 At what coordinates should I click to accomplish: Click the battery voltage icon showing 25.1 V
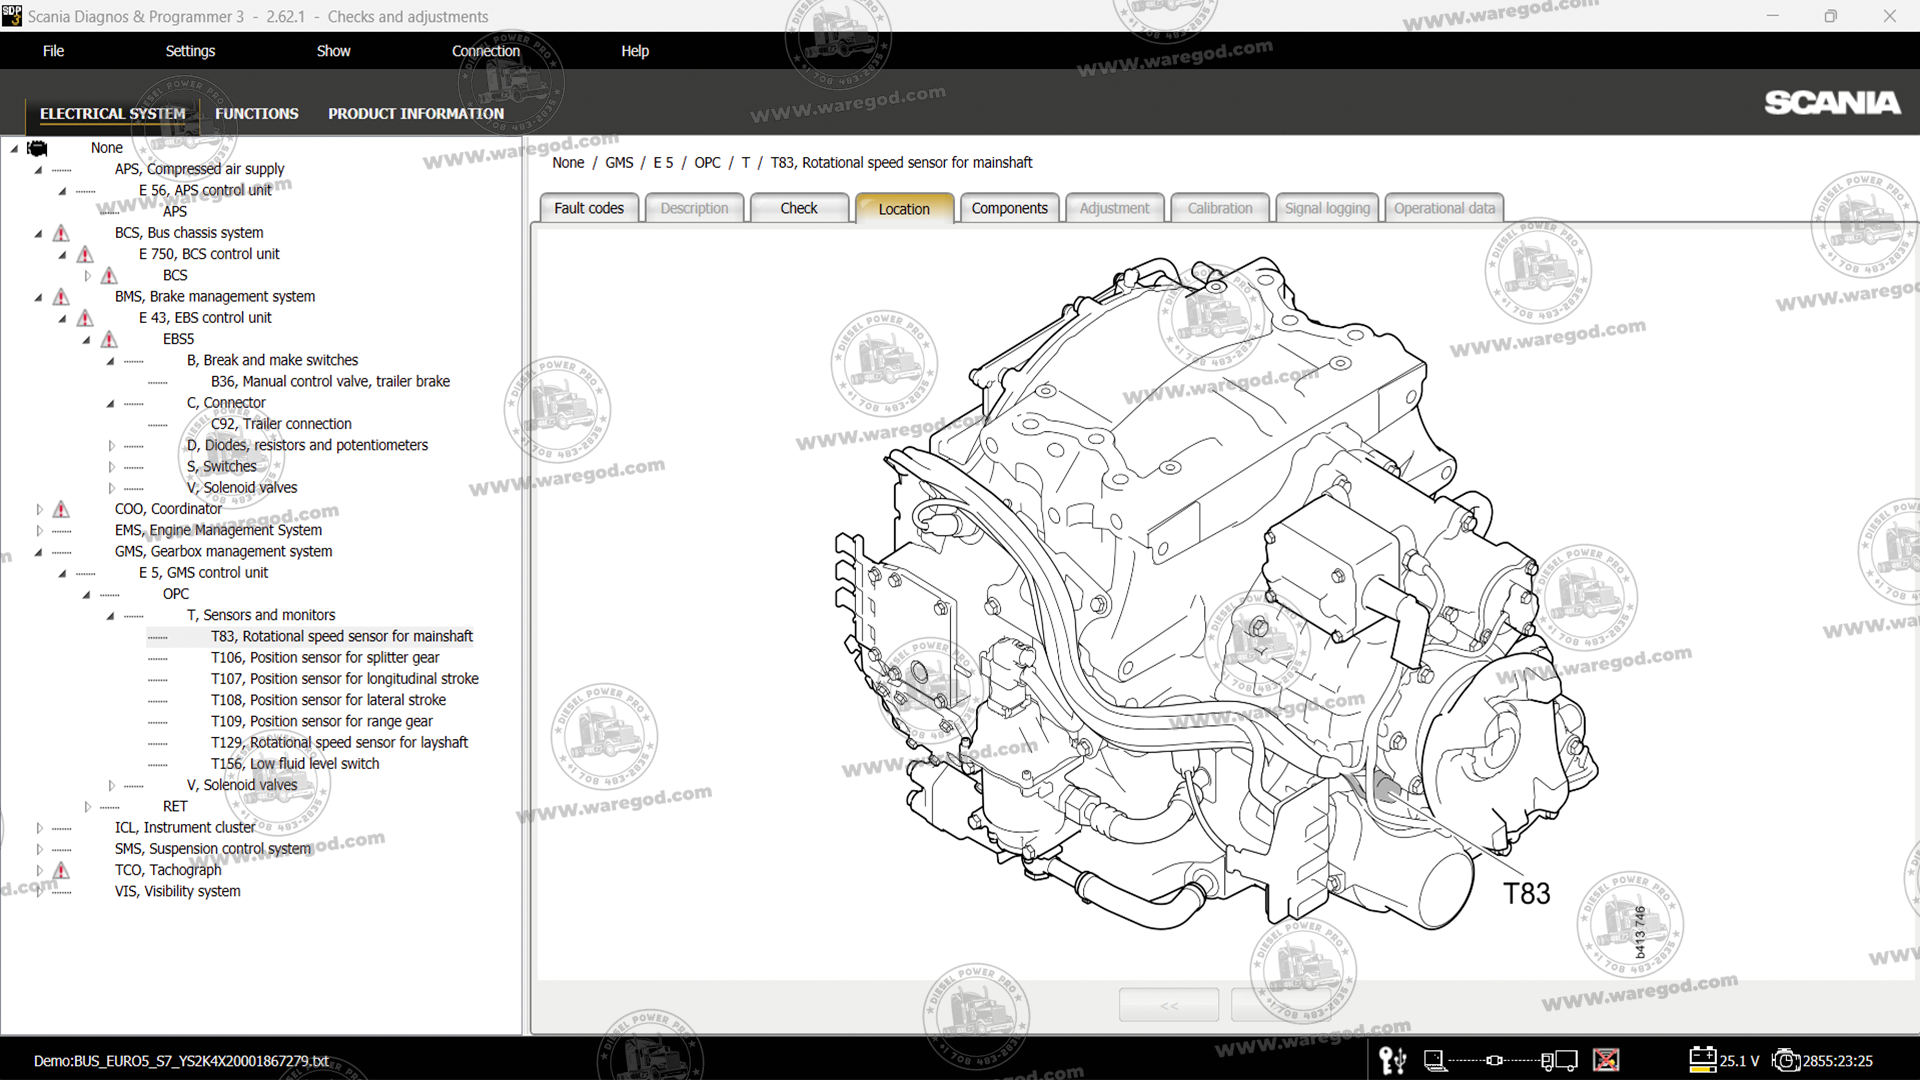point(1703,1060)
